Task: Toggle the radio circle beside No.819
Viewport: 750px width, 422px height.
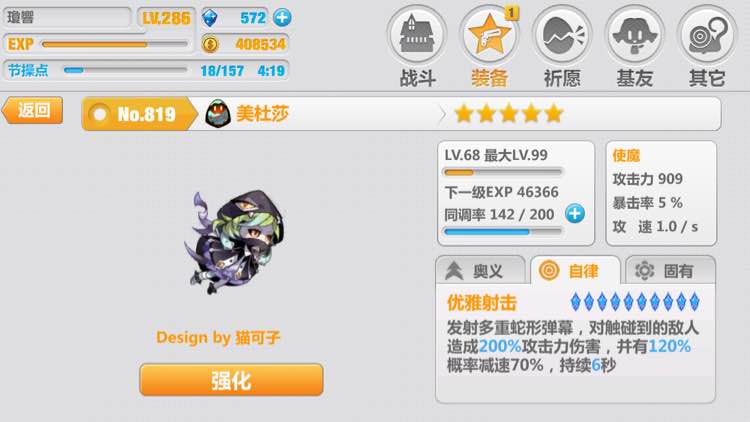Action: pos(99,114)
